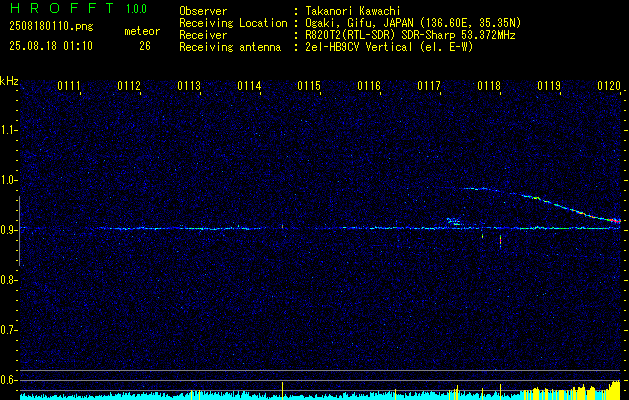Screen dimensions: 629x400
Task: Click antenna 2el-HB9CV Vertical text
Action: pyautogui.click(x=389, y=47)
